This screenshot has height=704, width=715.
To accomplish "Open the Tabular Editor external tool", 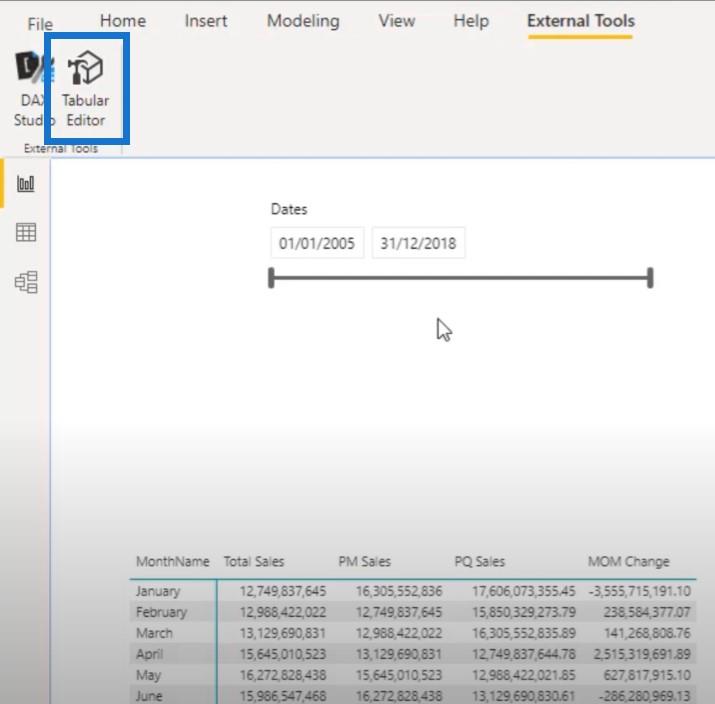I will 86,90.
